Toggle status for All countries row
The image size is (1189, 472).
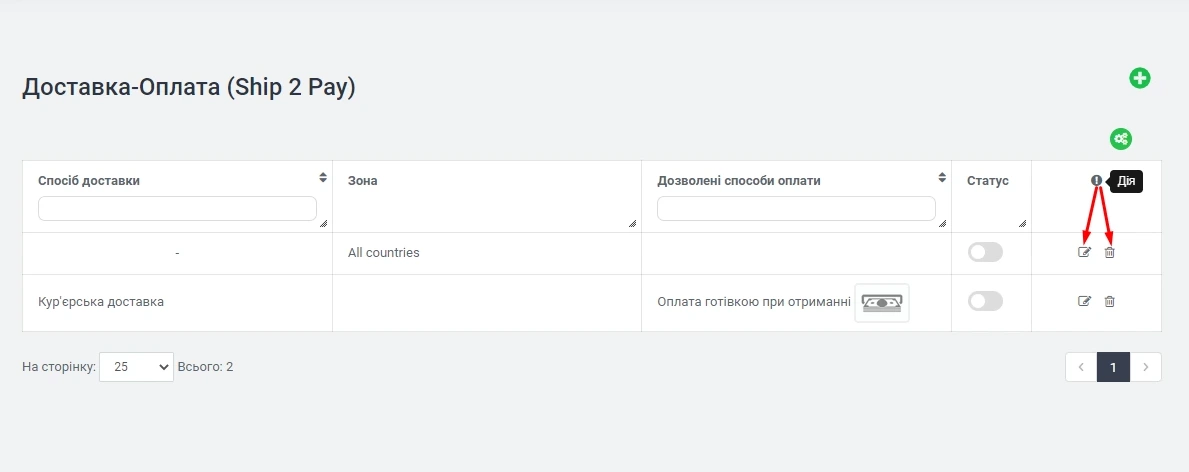(x=985, y=252)
